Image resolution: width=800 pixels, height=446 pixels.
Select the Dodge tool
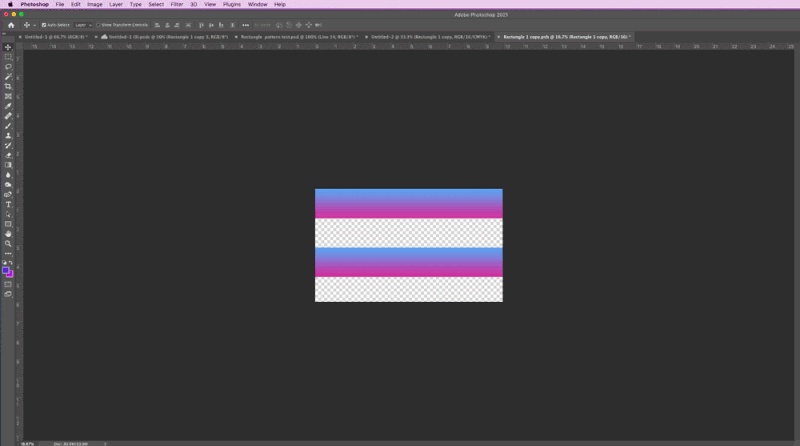(x=8, y=185)
